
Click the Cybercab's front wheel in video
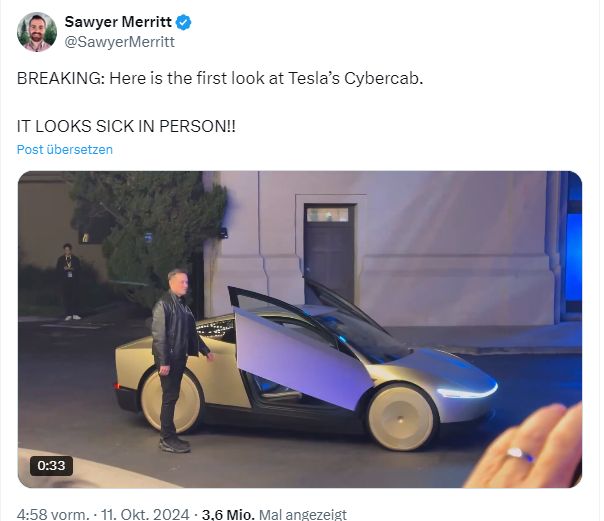401,417
